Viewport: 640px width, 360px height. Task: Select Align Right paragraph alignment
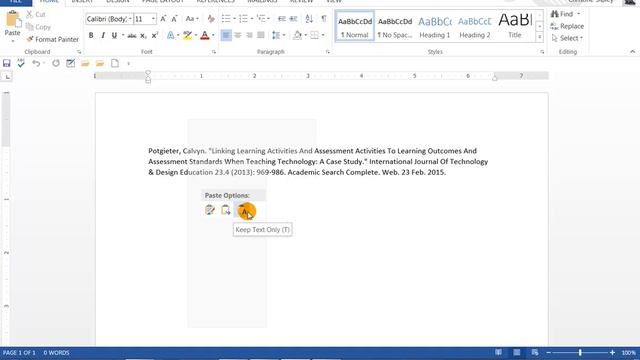click(249, 36)
